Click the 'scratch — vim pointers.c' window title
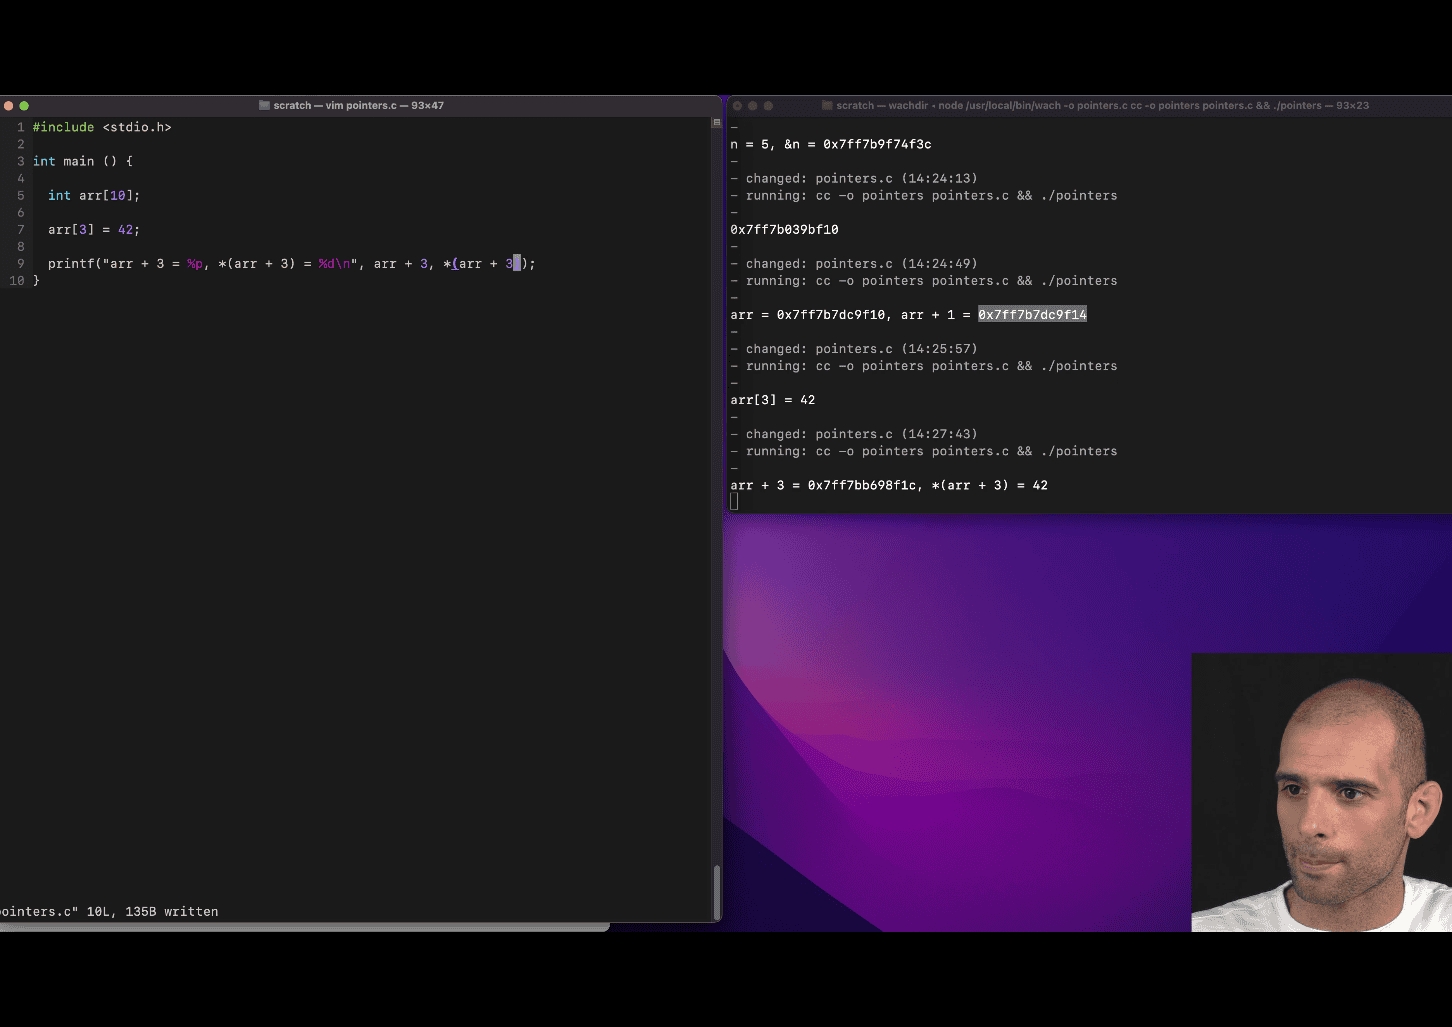The height and width of the screenshot is (1027, 1452). pos(358,105)
